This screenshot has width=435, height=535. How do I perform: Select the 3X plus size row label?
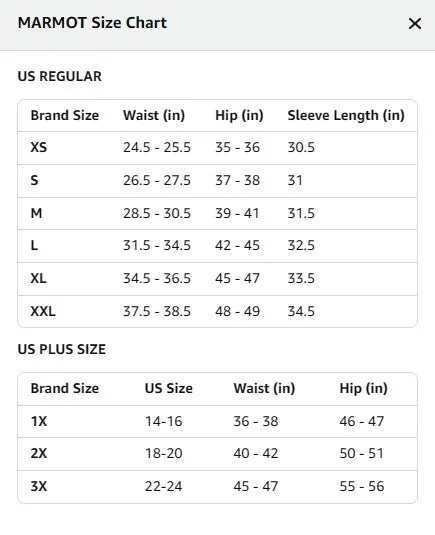39,486
